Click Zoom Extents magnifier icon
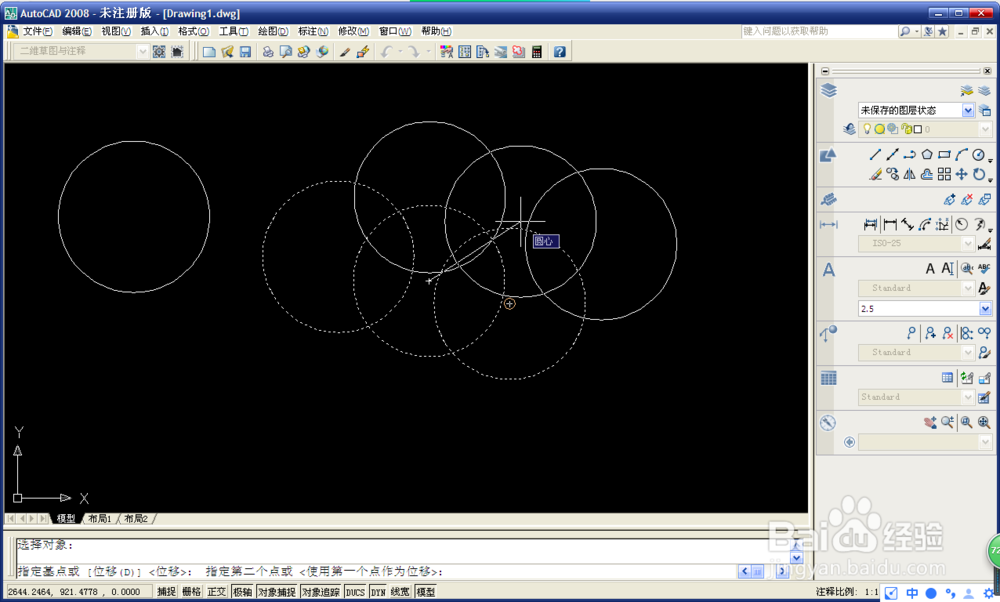The height and width of the screenshot is (602, 1000). tap(984, 422)
